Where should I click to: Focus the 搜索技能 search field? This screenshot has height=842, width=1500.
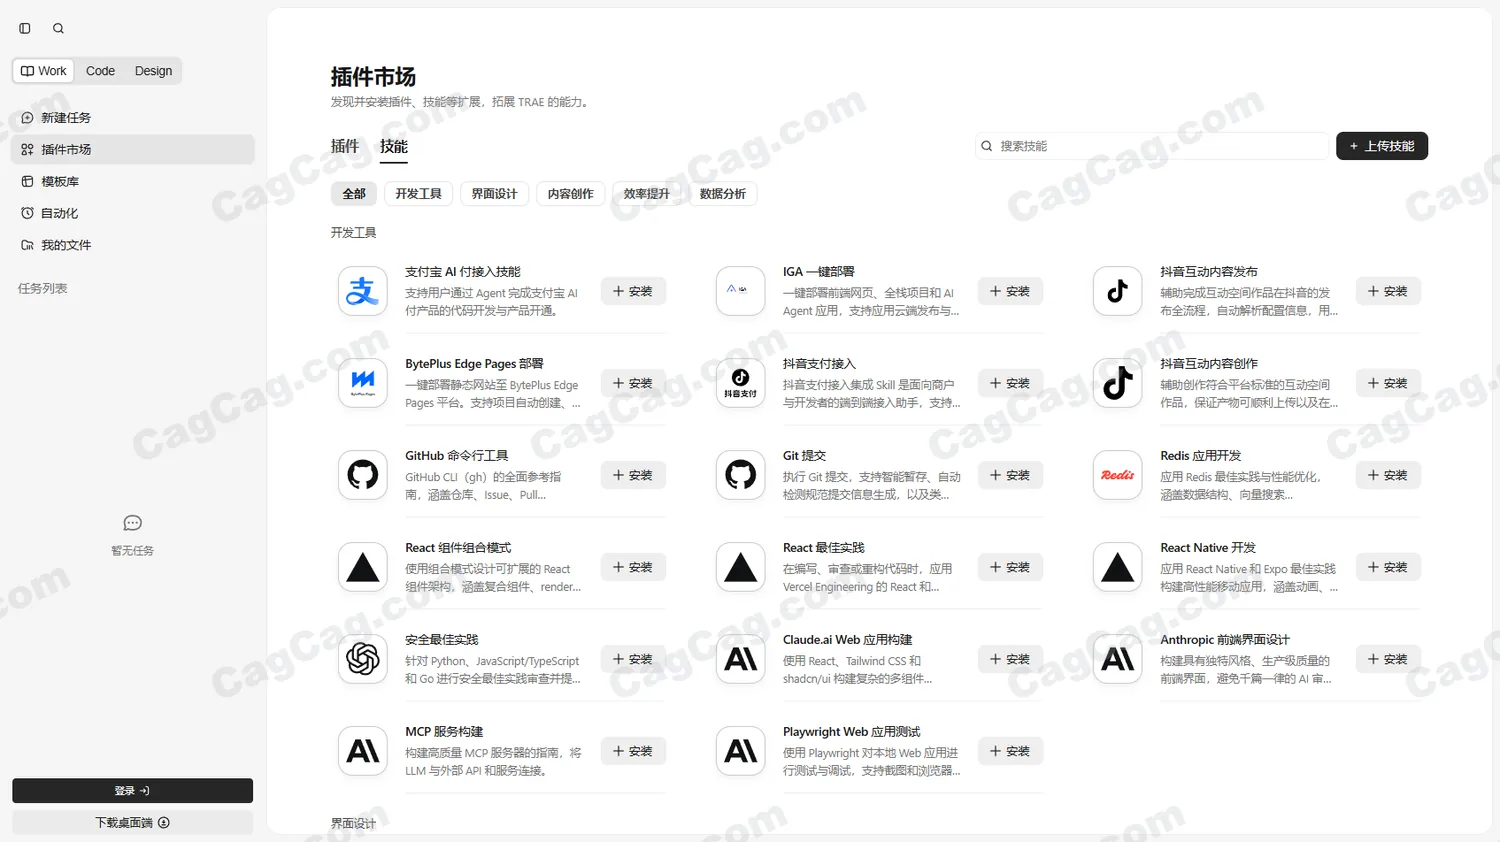point(1152,146)
